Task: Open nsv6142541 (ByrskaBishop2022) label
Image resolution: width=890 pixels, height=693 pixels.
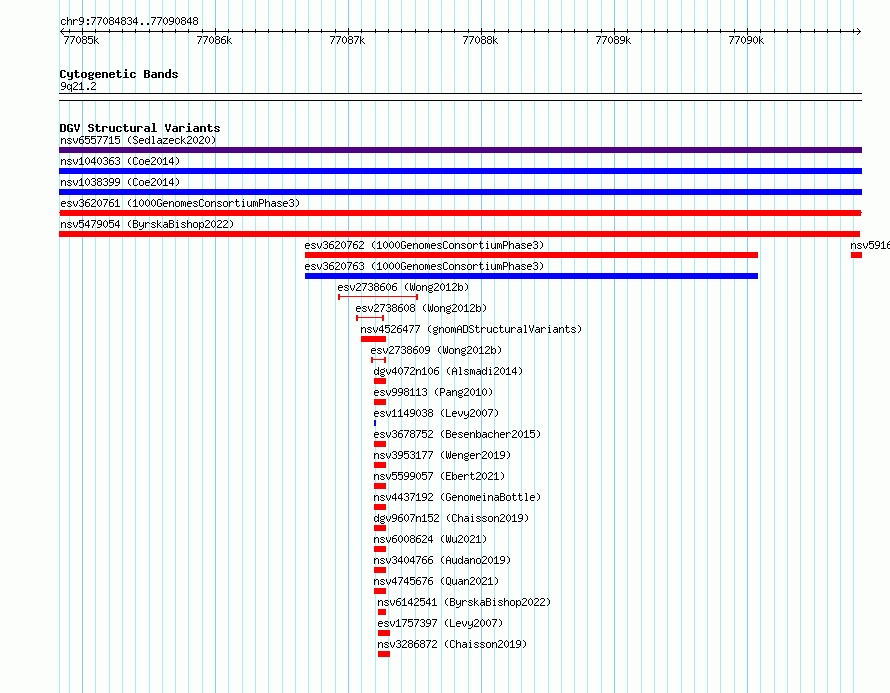Action: pyautogui.click(x=464, y=602)
